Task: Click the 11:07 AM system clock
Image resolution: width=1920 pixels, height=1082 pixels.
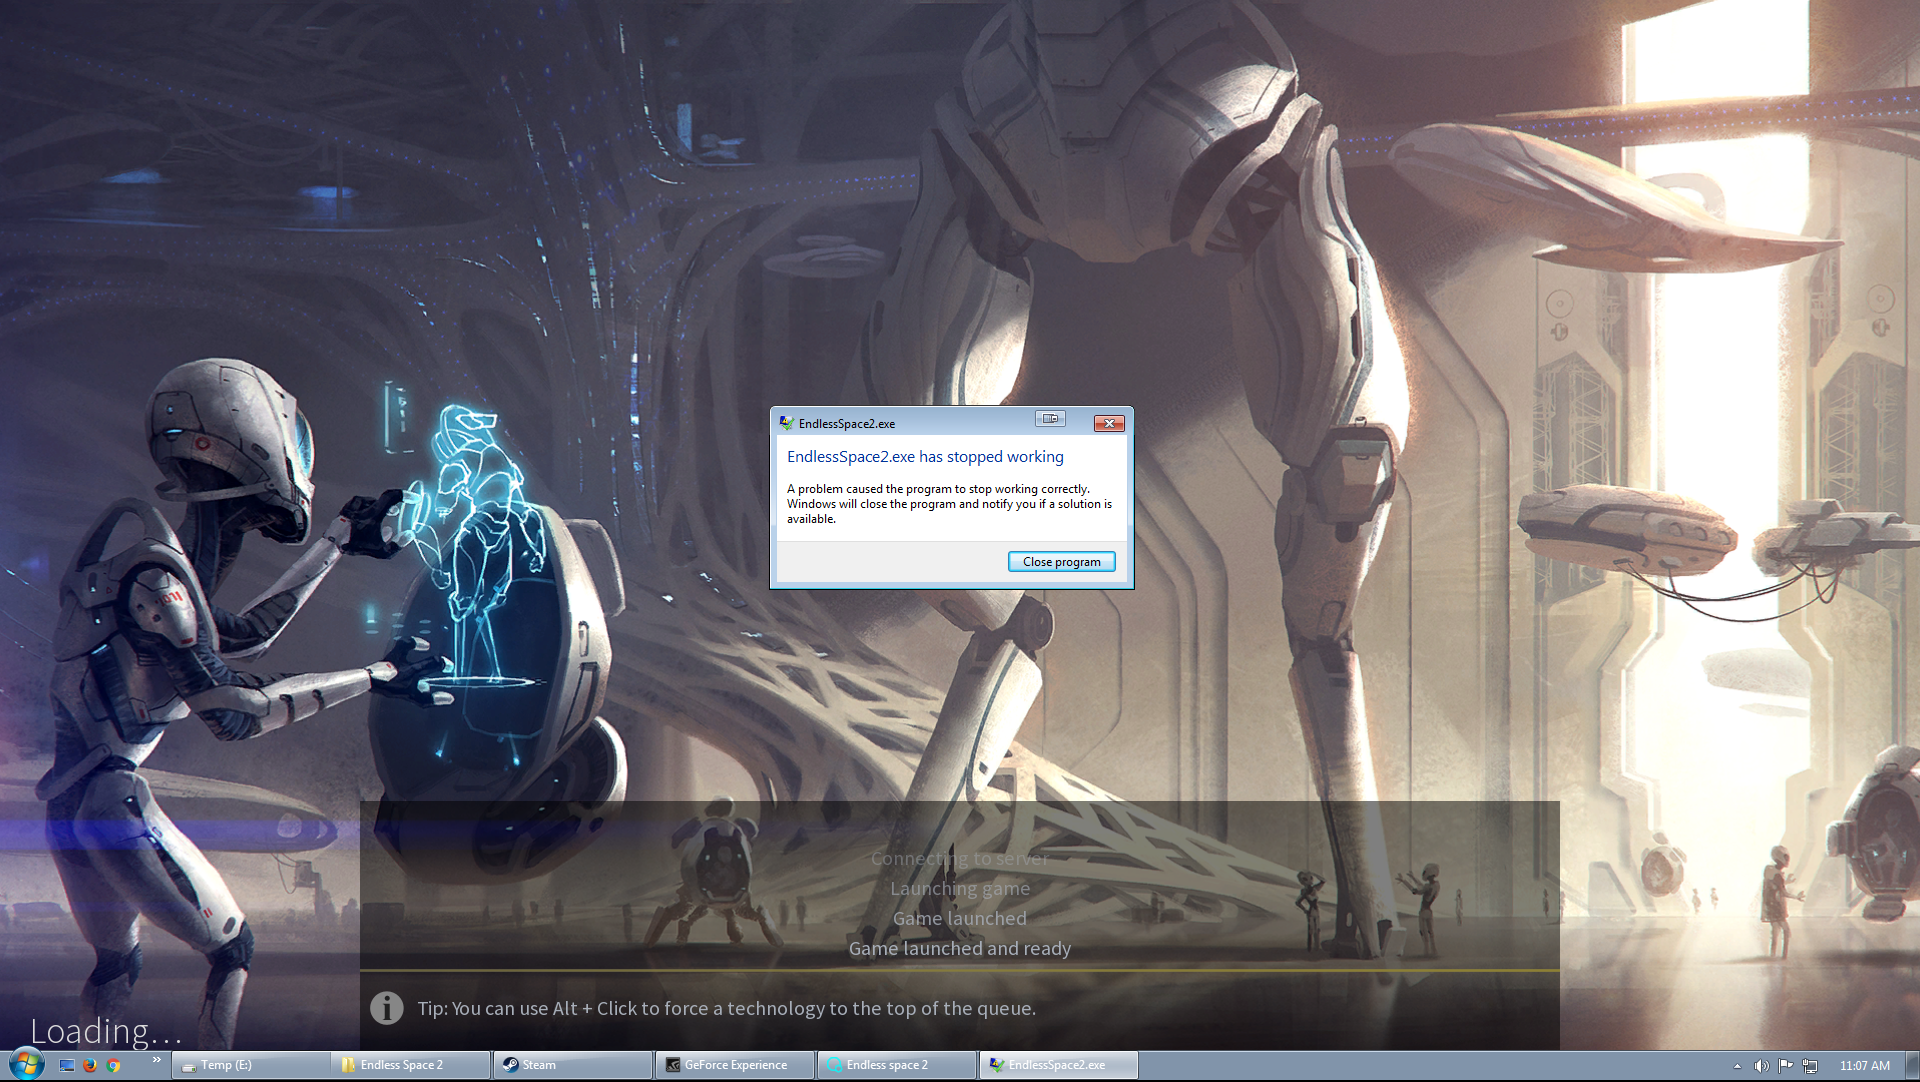Action: pos(1865,1066)
